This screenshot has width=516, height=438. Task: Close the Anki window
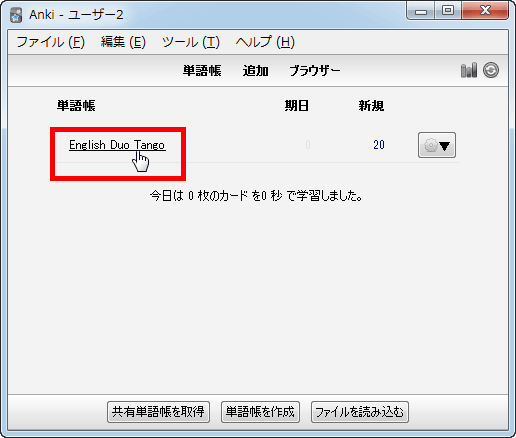click(485, 11)
